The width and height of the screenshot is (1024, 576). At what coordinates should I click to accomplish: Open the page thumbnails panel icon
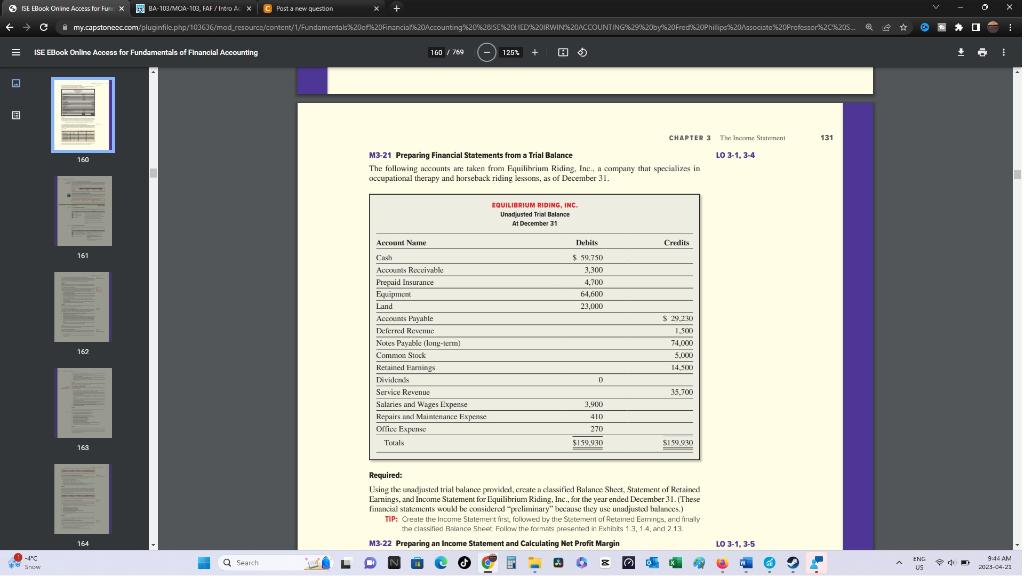click(x=14, y=84)
